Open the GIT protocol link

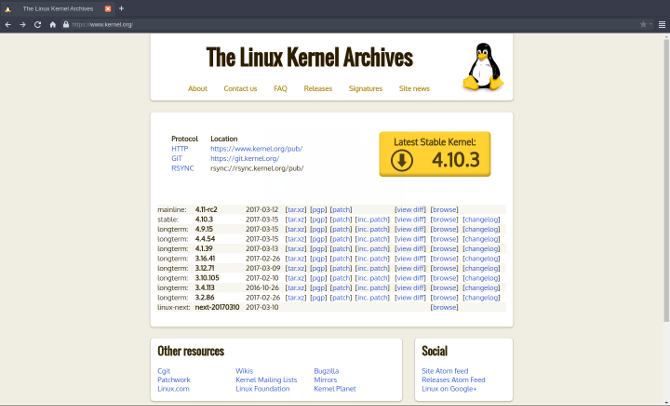176,159
